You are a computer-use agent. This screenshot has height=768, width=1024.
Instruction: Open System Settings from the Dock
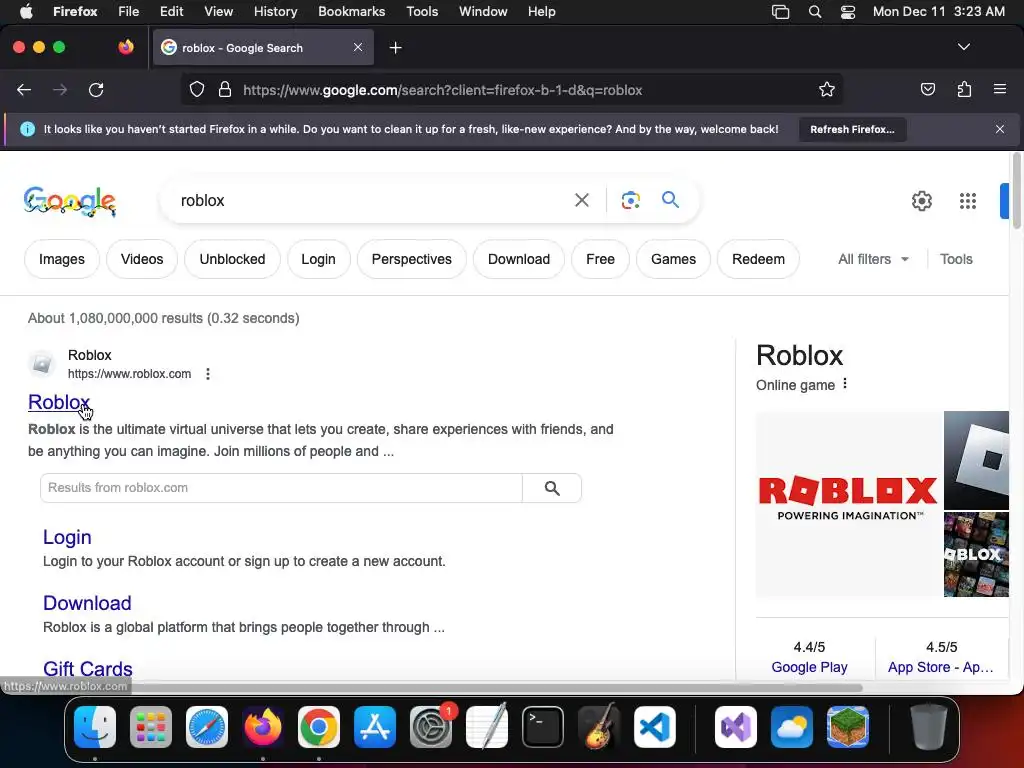[x=431, y=727]
